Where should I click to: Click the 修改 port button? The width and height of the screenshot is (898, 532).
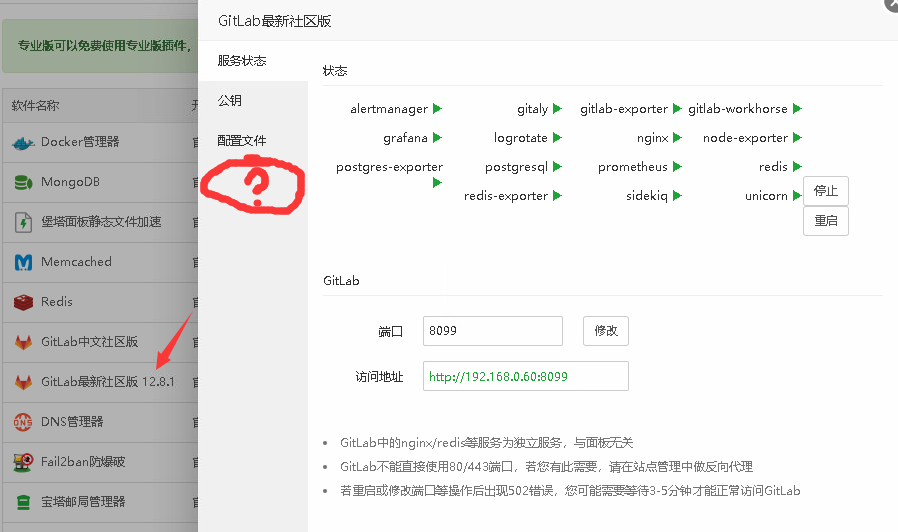(605, 331)
